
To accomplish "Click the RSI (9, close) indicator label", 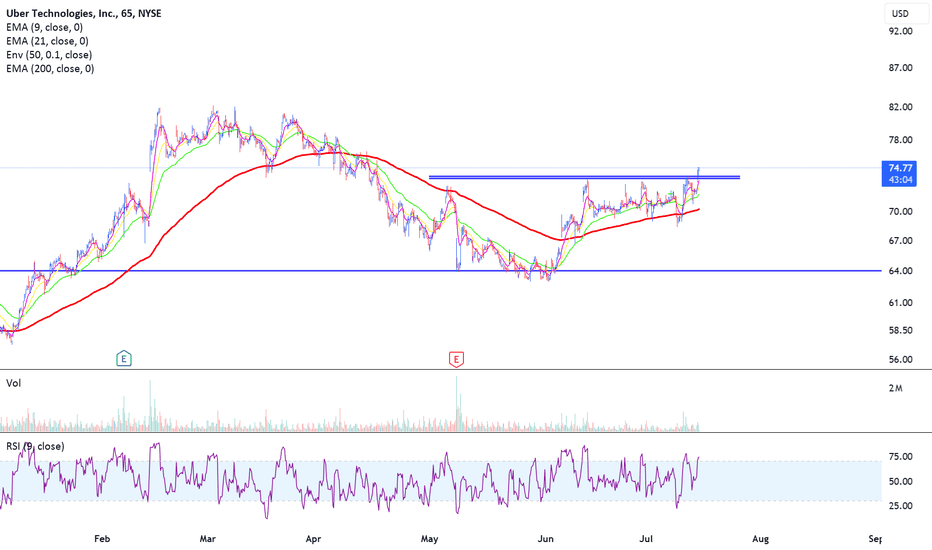I will (x=35, y=446).
